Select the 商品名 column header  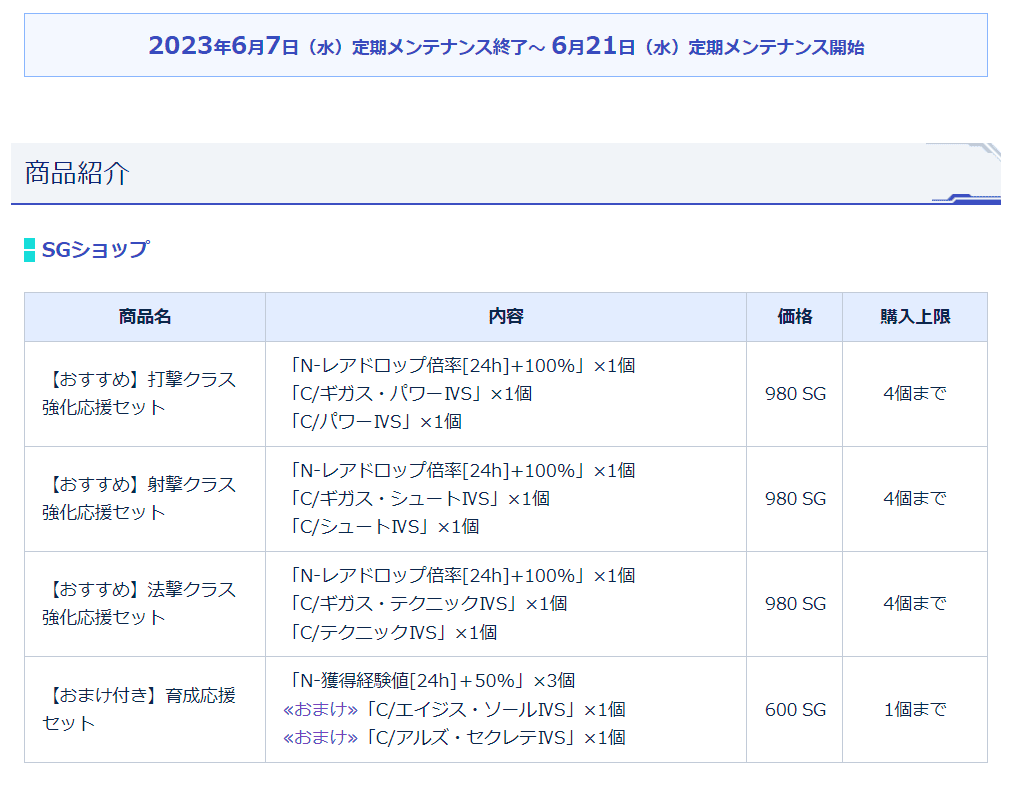pos(143,315)
